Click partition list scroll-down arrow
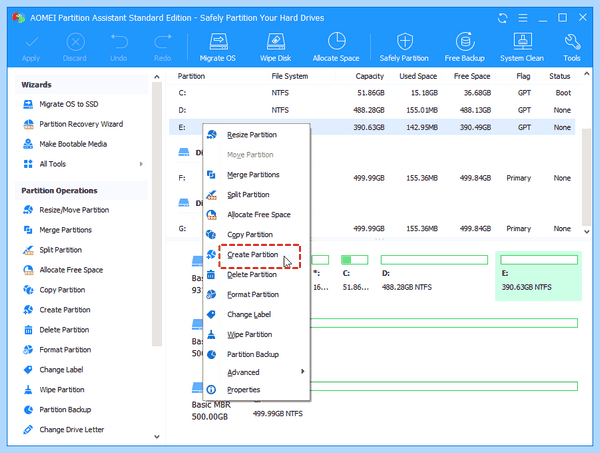This screenshot has height=453, width=600. (586, 231)
